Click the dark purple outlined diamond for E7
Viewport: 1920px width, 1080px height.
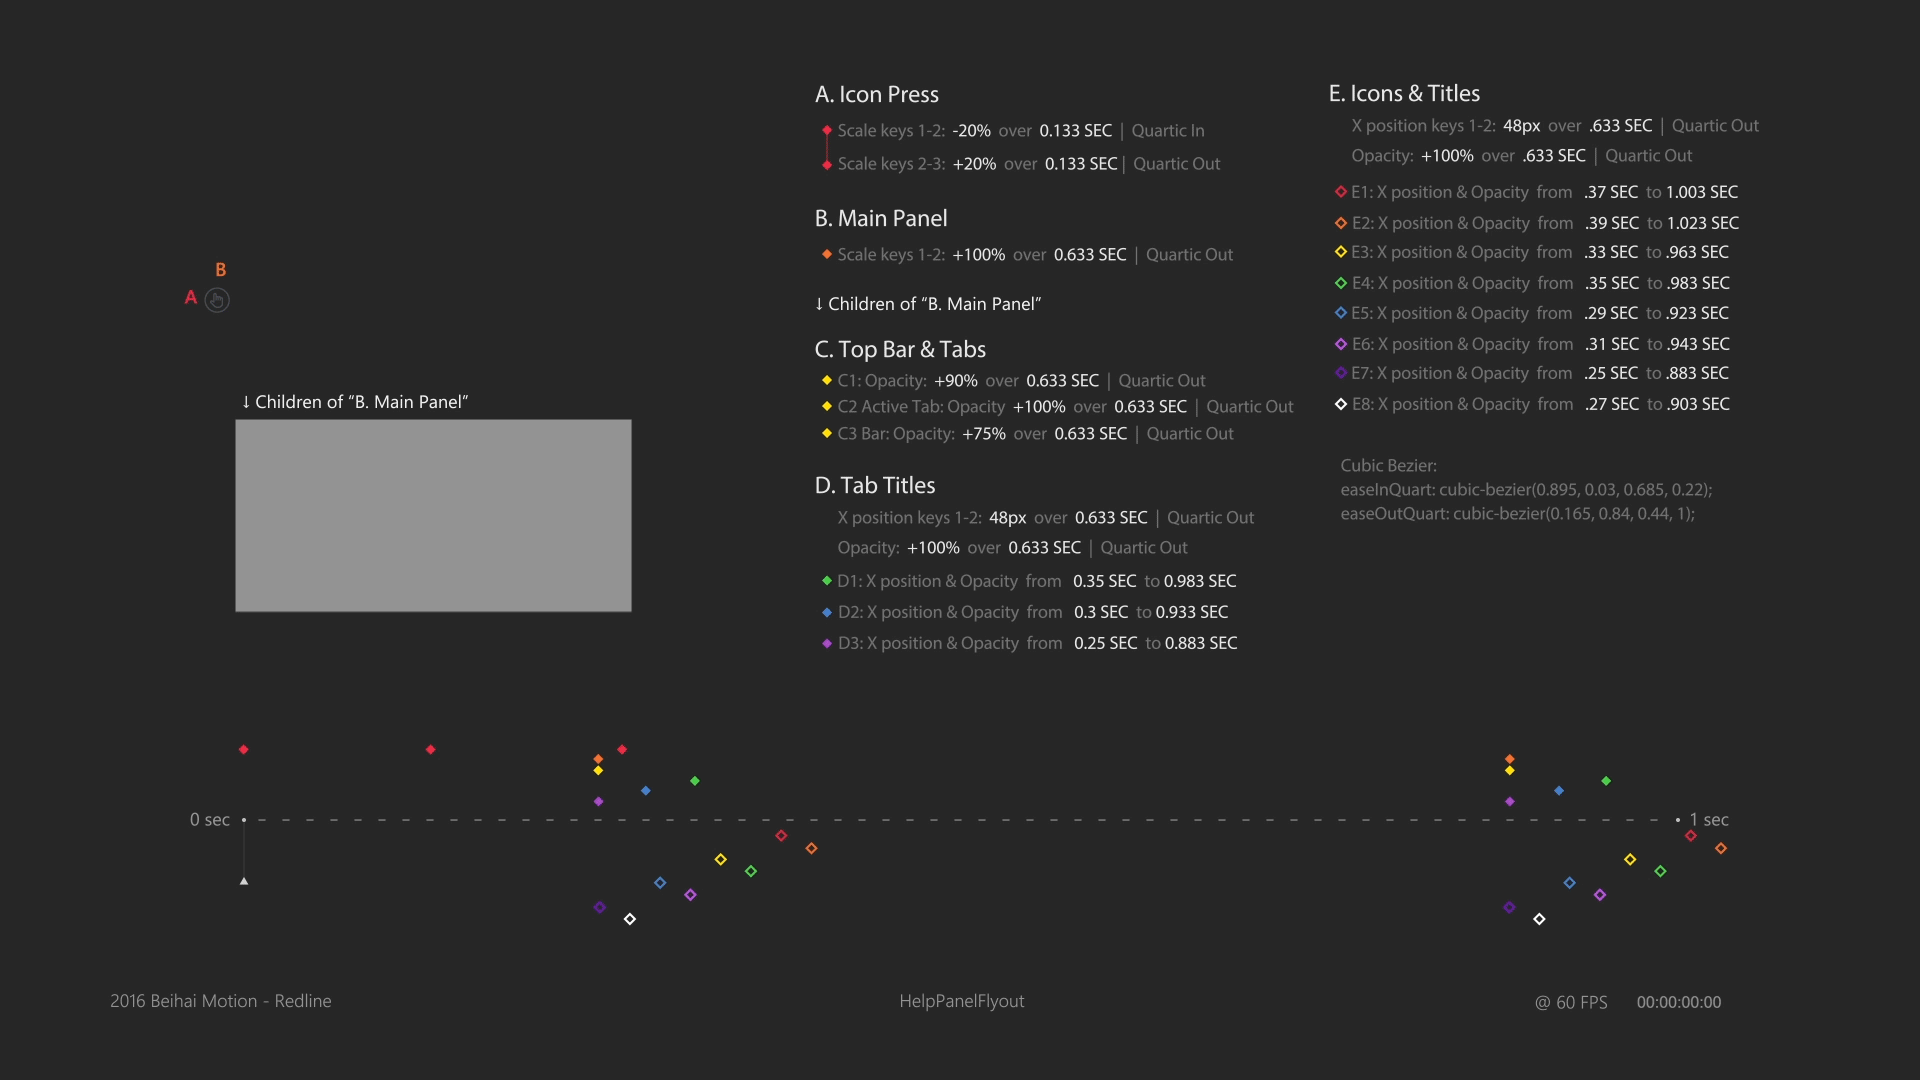click(x=1341, y=373)
